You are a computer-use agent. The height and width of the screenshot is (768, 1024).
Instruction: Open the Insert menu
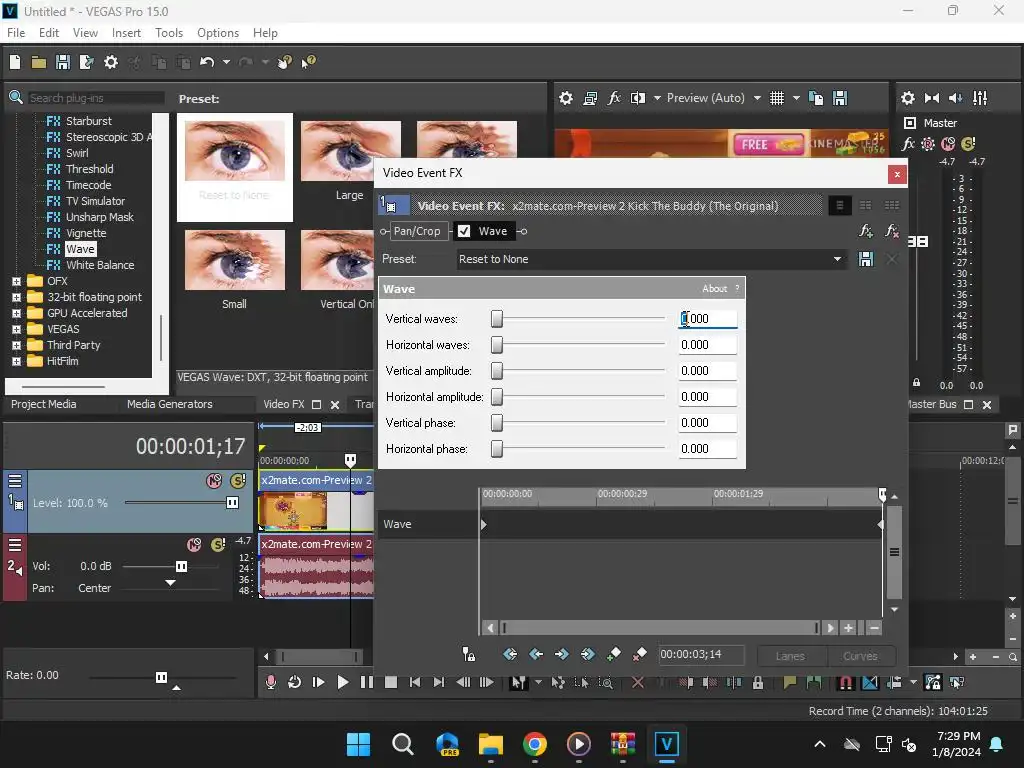126,33
